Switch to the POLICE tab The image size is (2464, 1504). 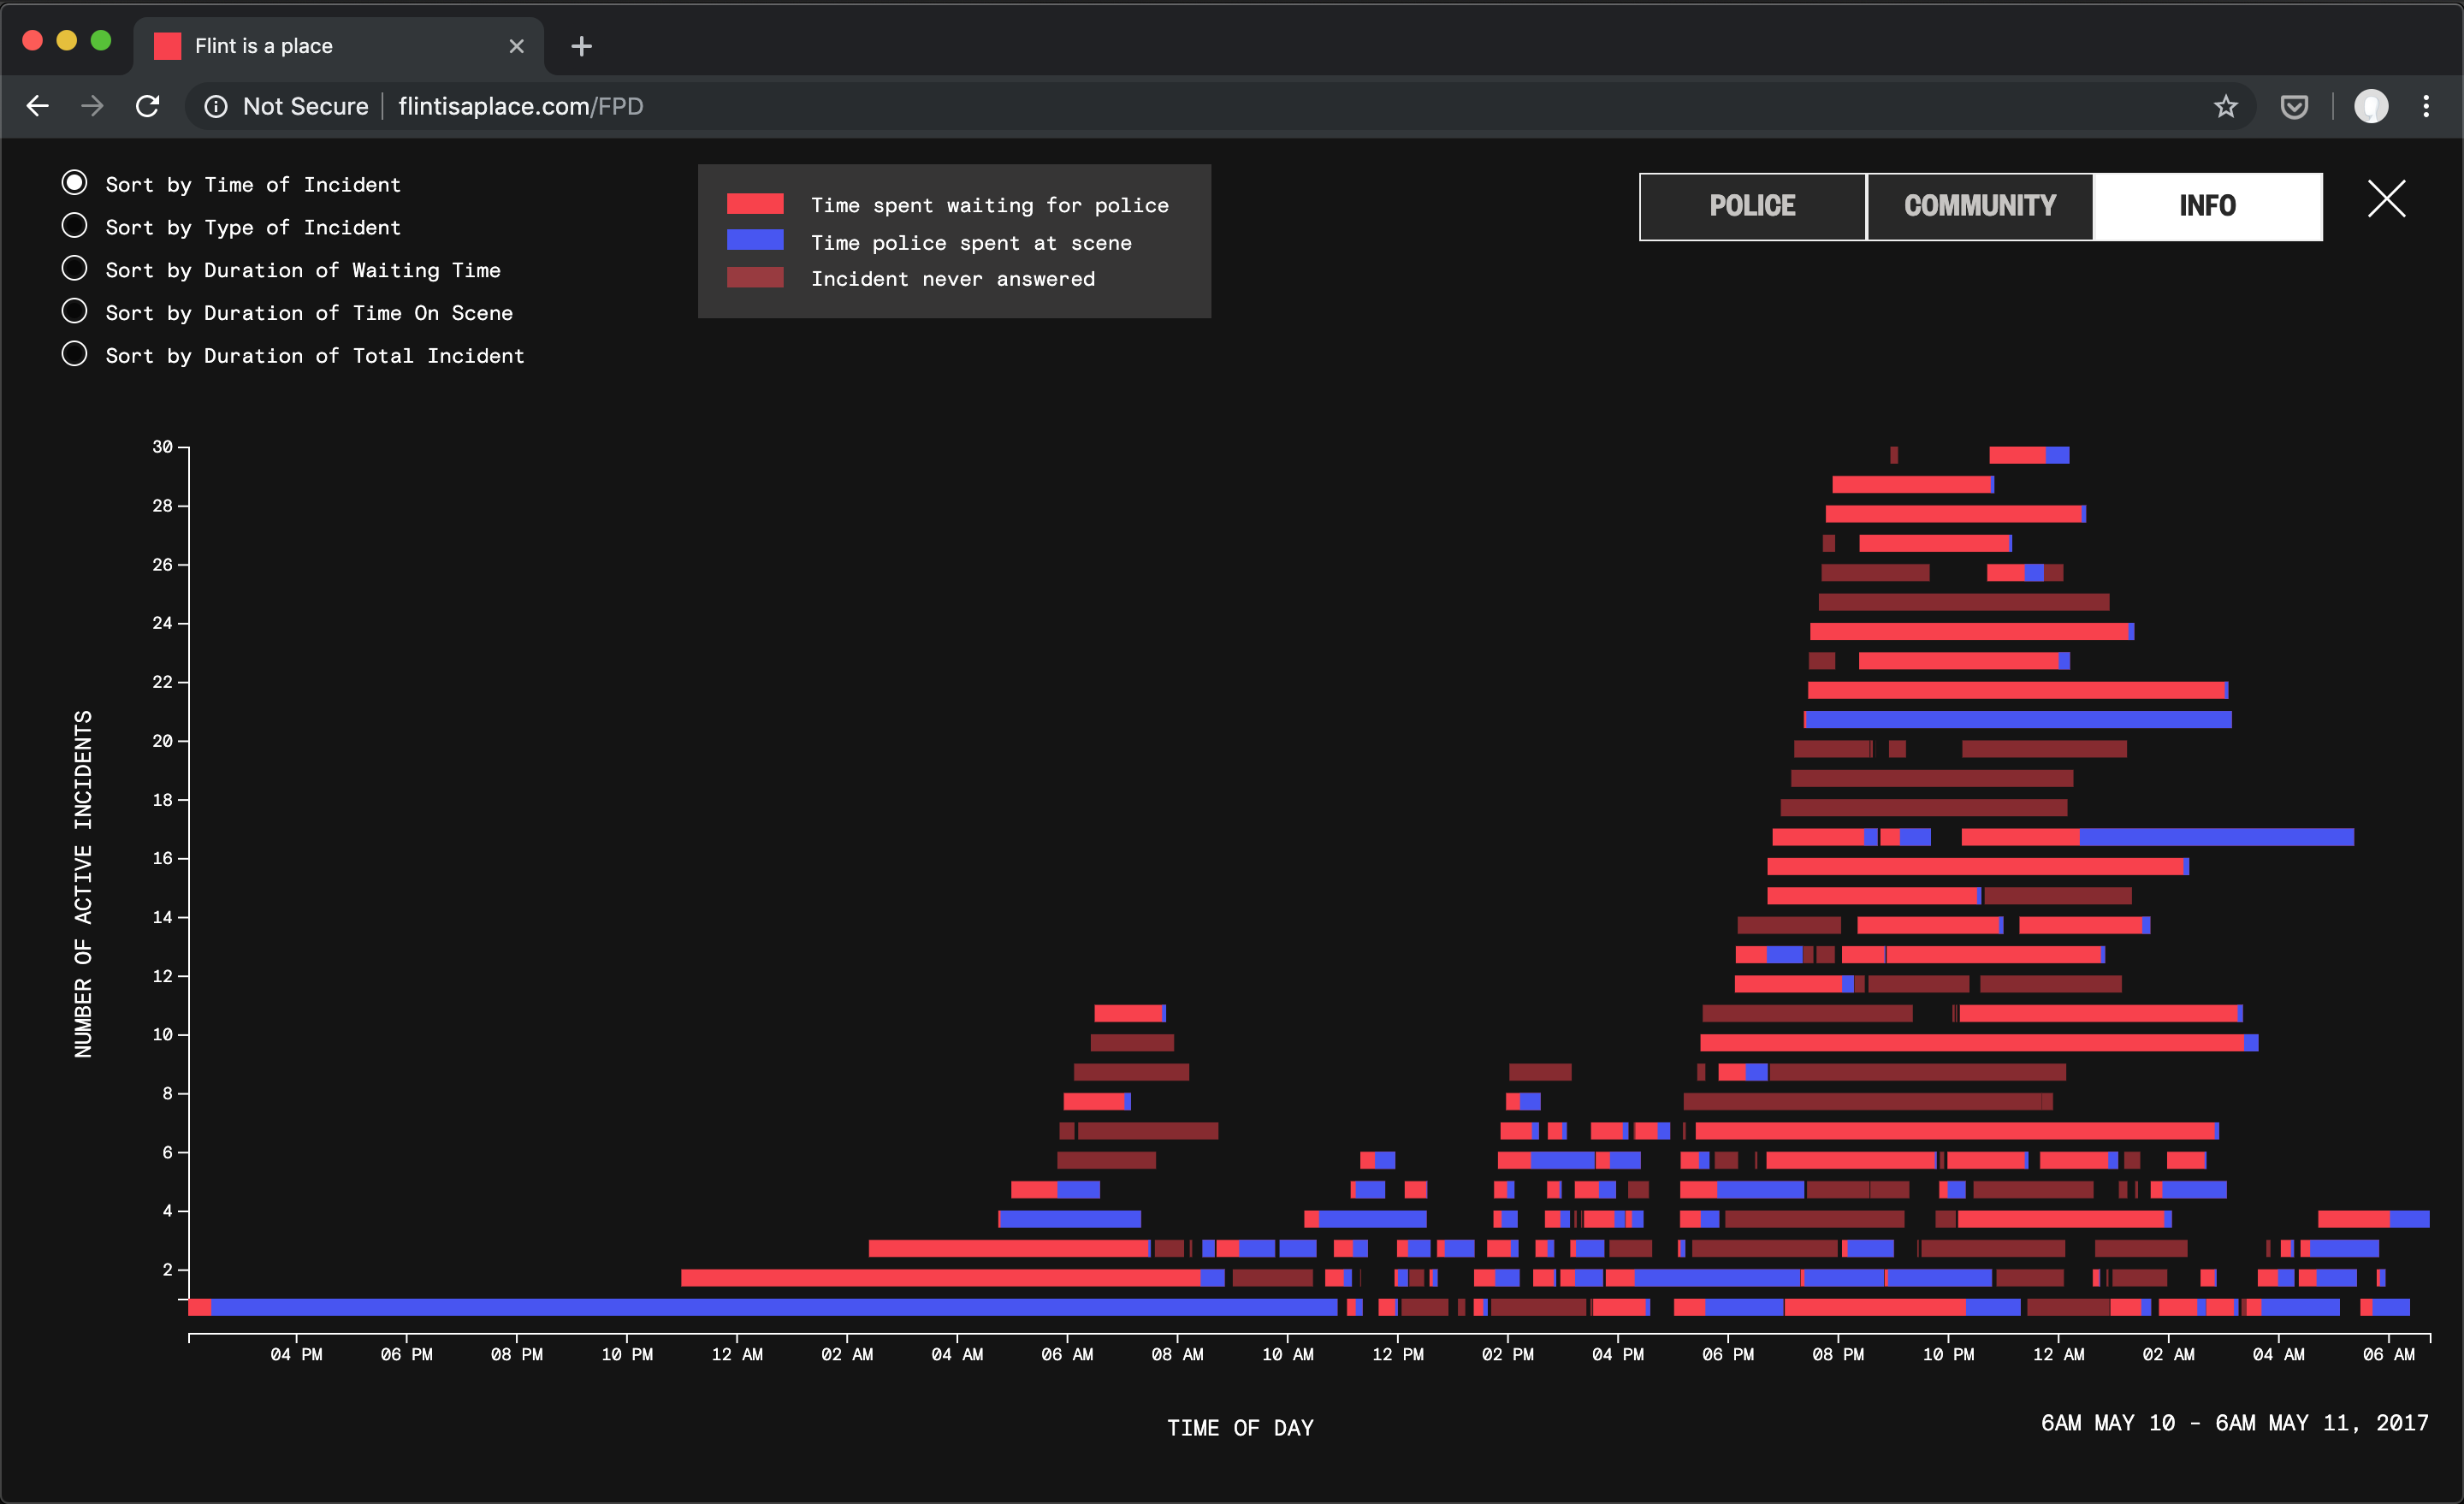(1752, 206)
